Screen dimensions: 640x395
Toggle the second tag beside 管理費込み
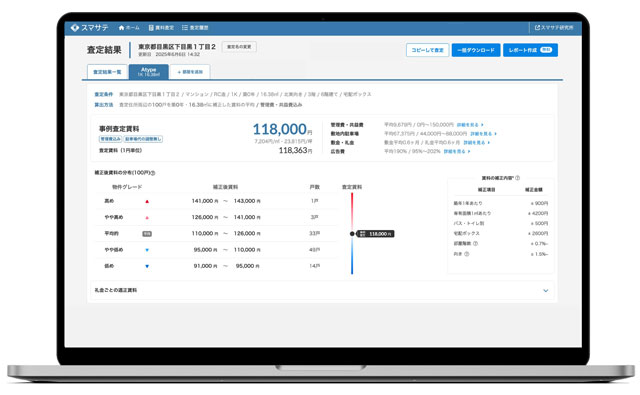(x=143, y=139)
